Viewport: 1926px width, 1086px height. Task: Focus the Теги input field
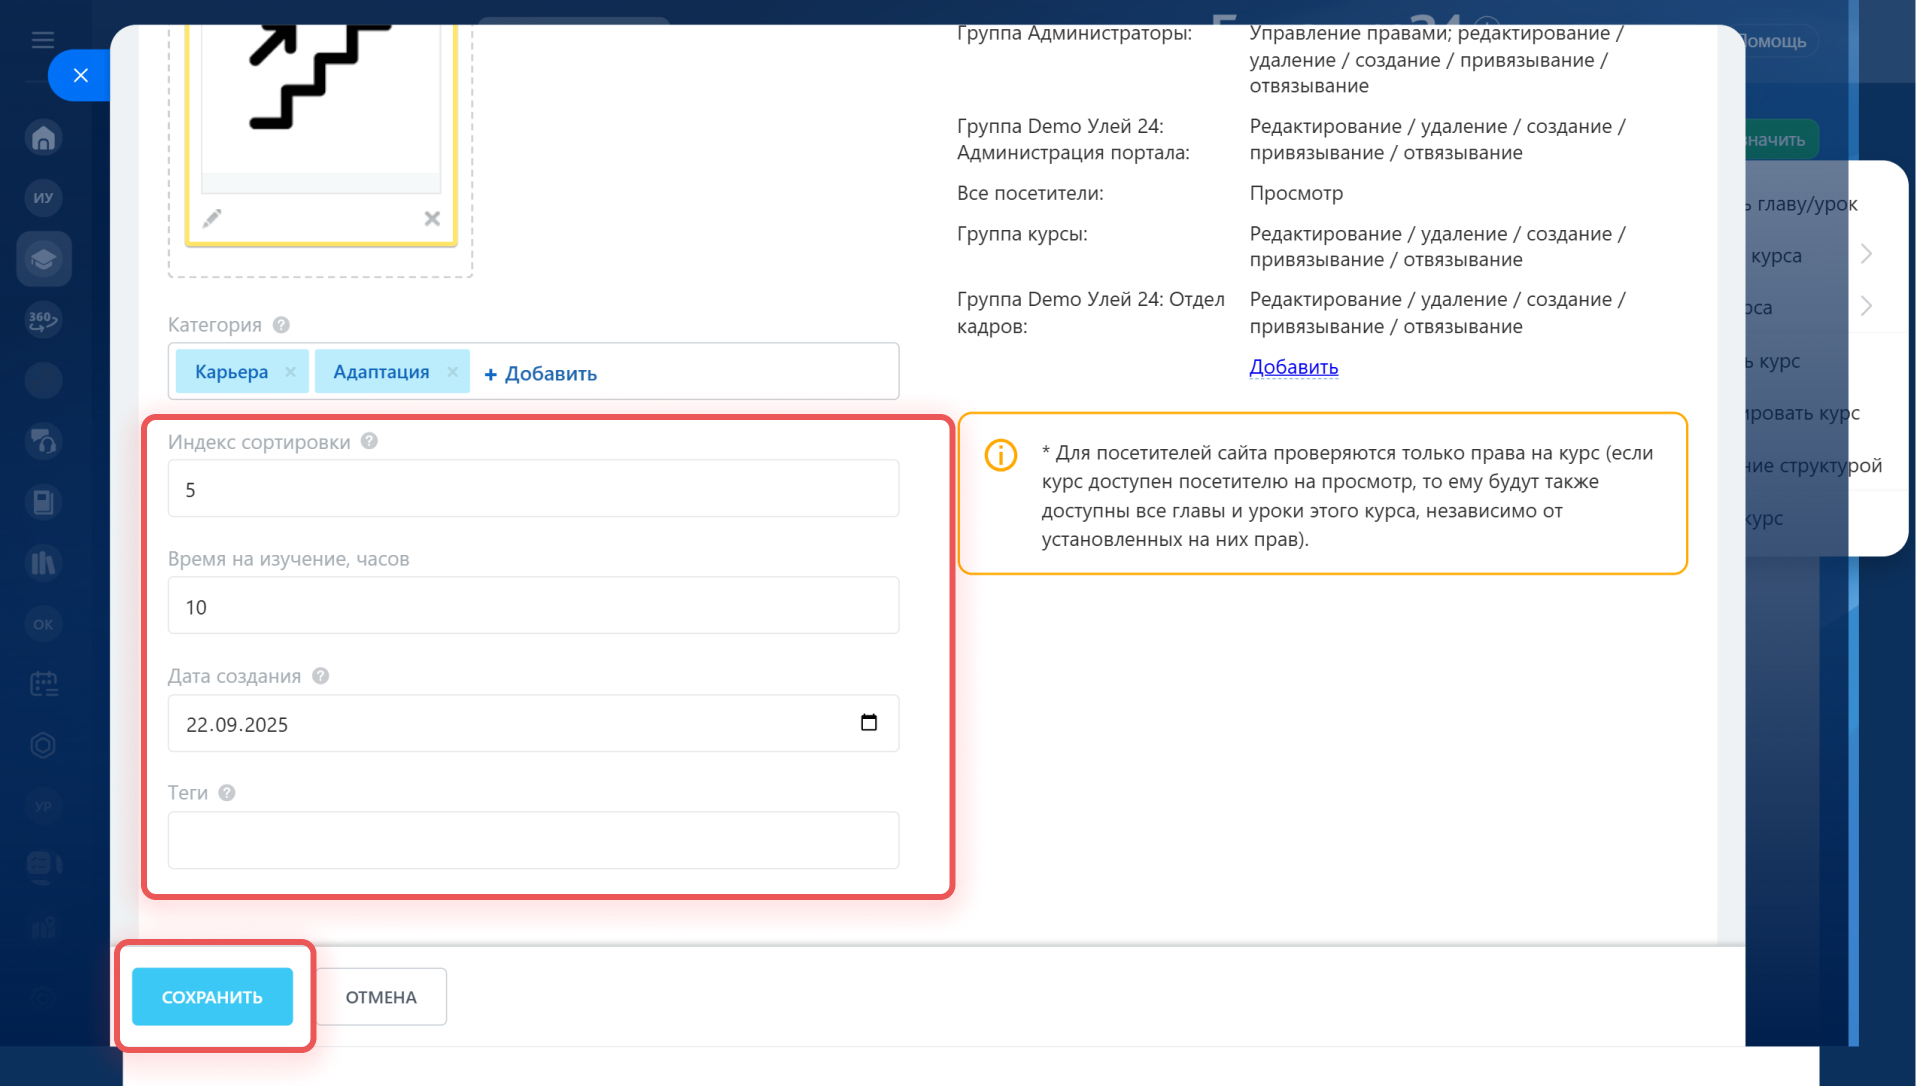pos(533,840)
